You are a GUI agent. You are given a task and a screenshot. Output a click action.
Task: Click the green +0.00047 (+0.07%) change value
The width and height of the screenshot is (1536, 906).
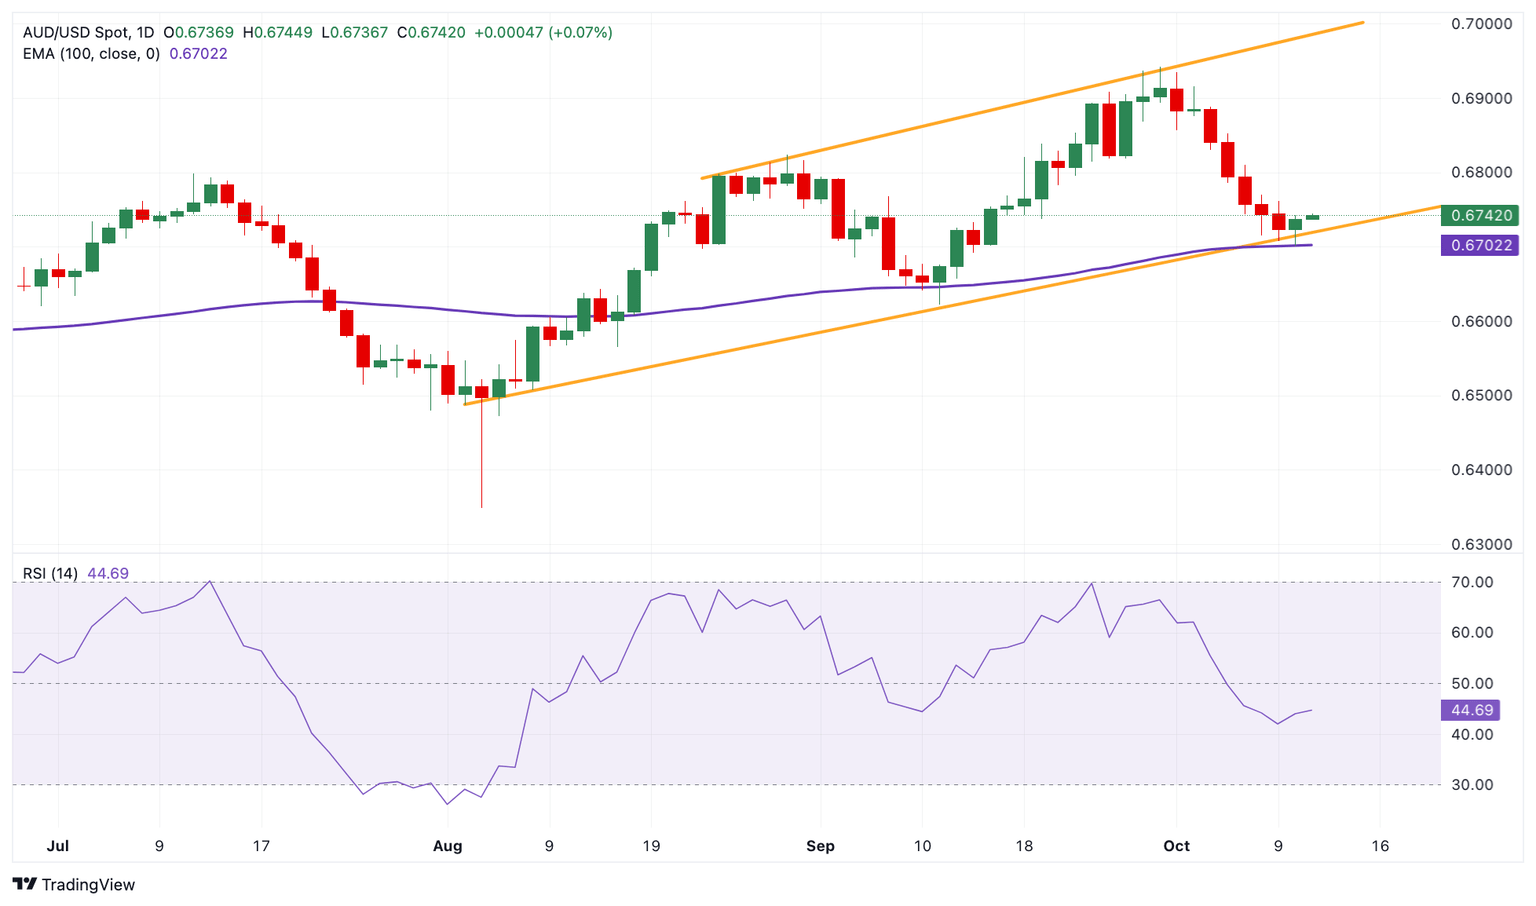coord(543,32)
